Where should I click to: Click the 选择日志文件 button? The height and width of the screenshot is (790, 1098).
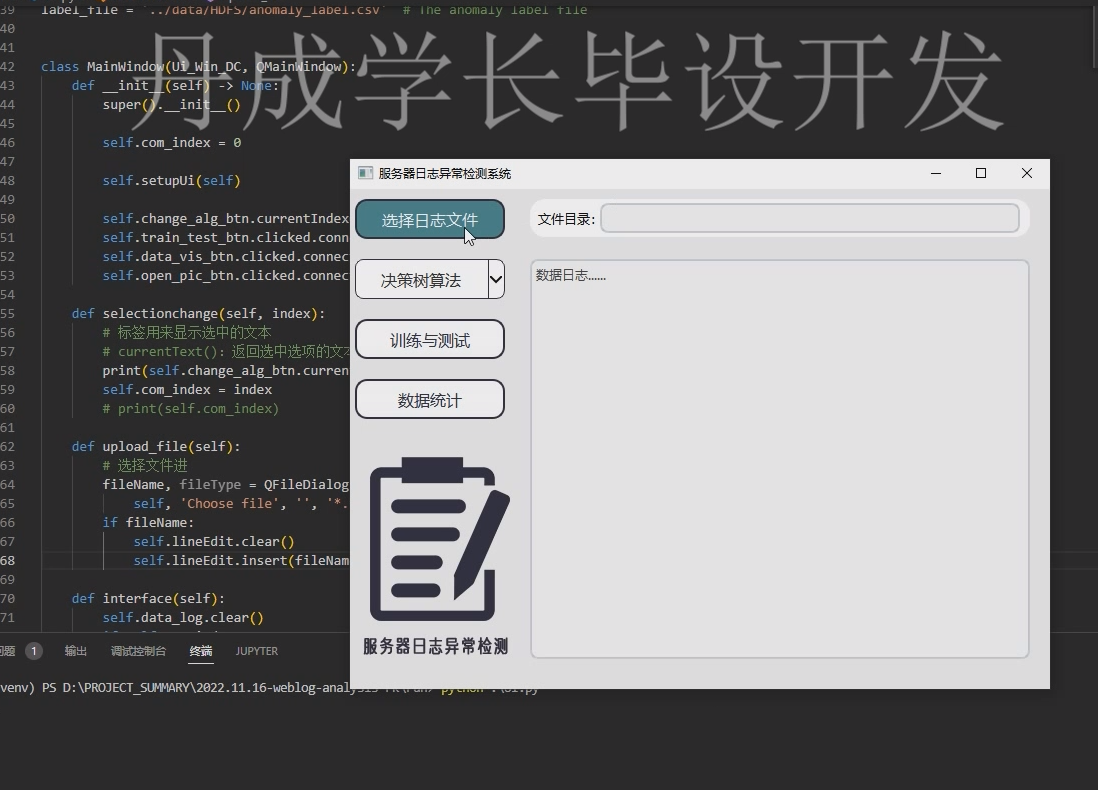430,220
